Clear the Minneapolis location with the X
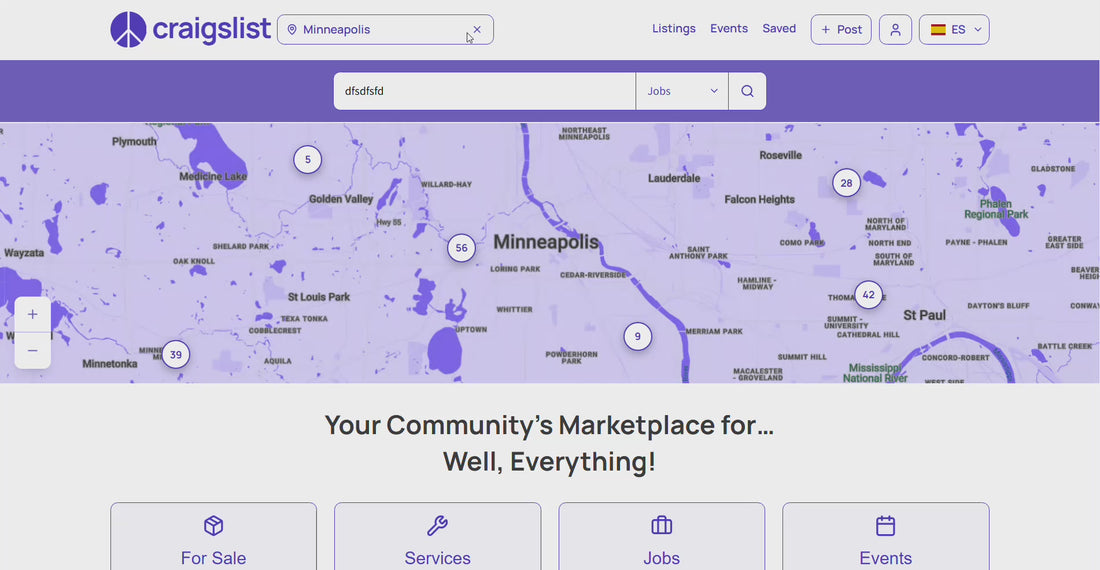Viewport: 1100px width, 570px height. click(477, 29)
